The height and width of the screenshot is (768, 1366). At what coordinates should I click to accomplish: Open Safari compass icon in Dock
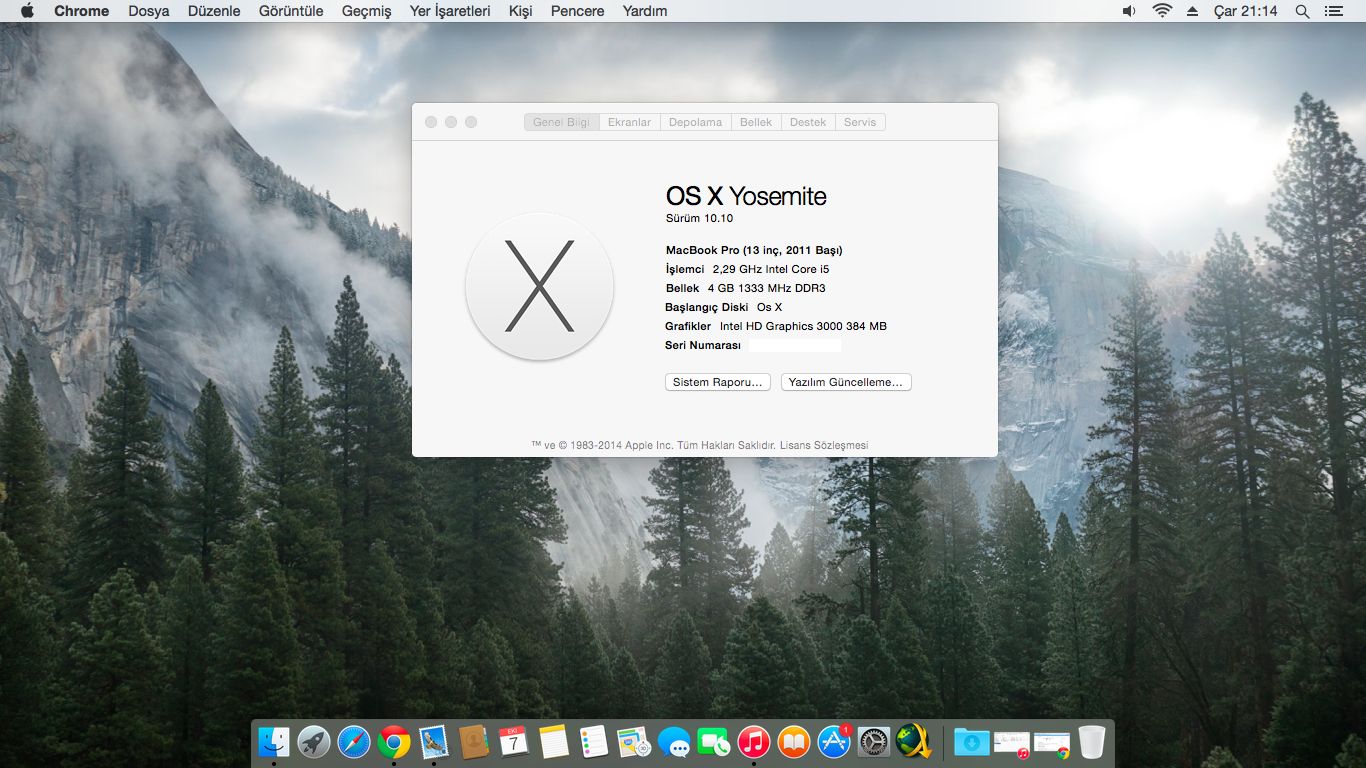[x=354, y=742]
